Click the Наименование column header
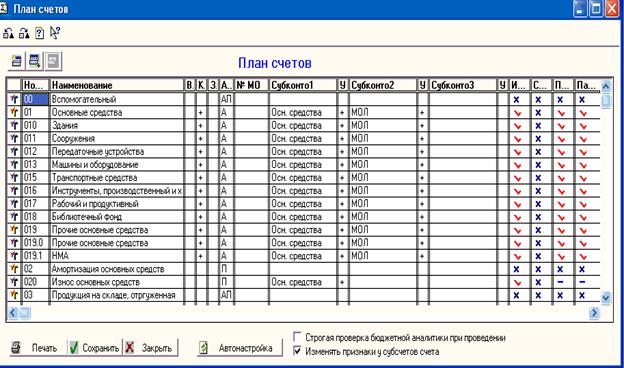 (x=117, y=85)
